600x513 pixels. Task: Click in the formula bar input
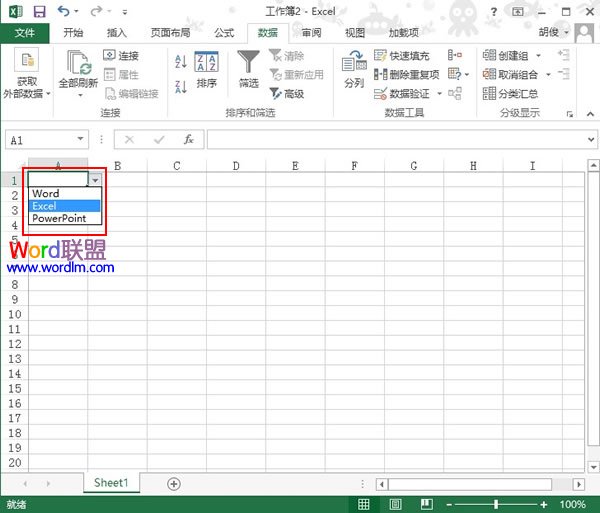pos(396,139)
